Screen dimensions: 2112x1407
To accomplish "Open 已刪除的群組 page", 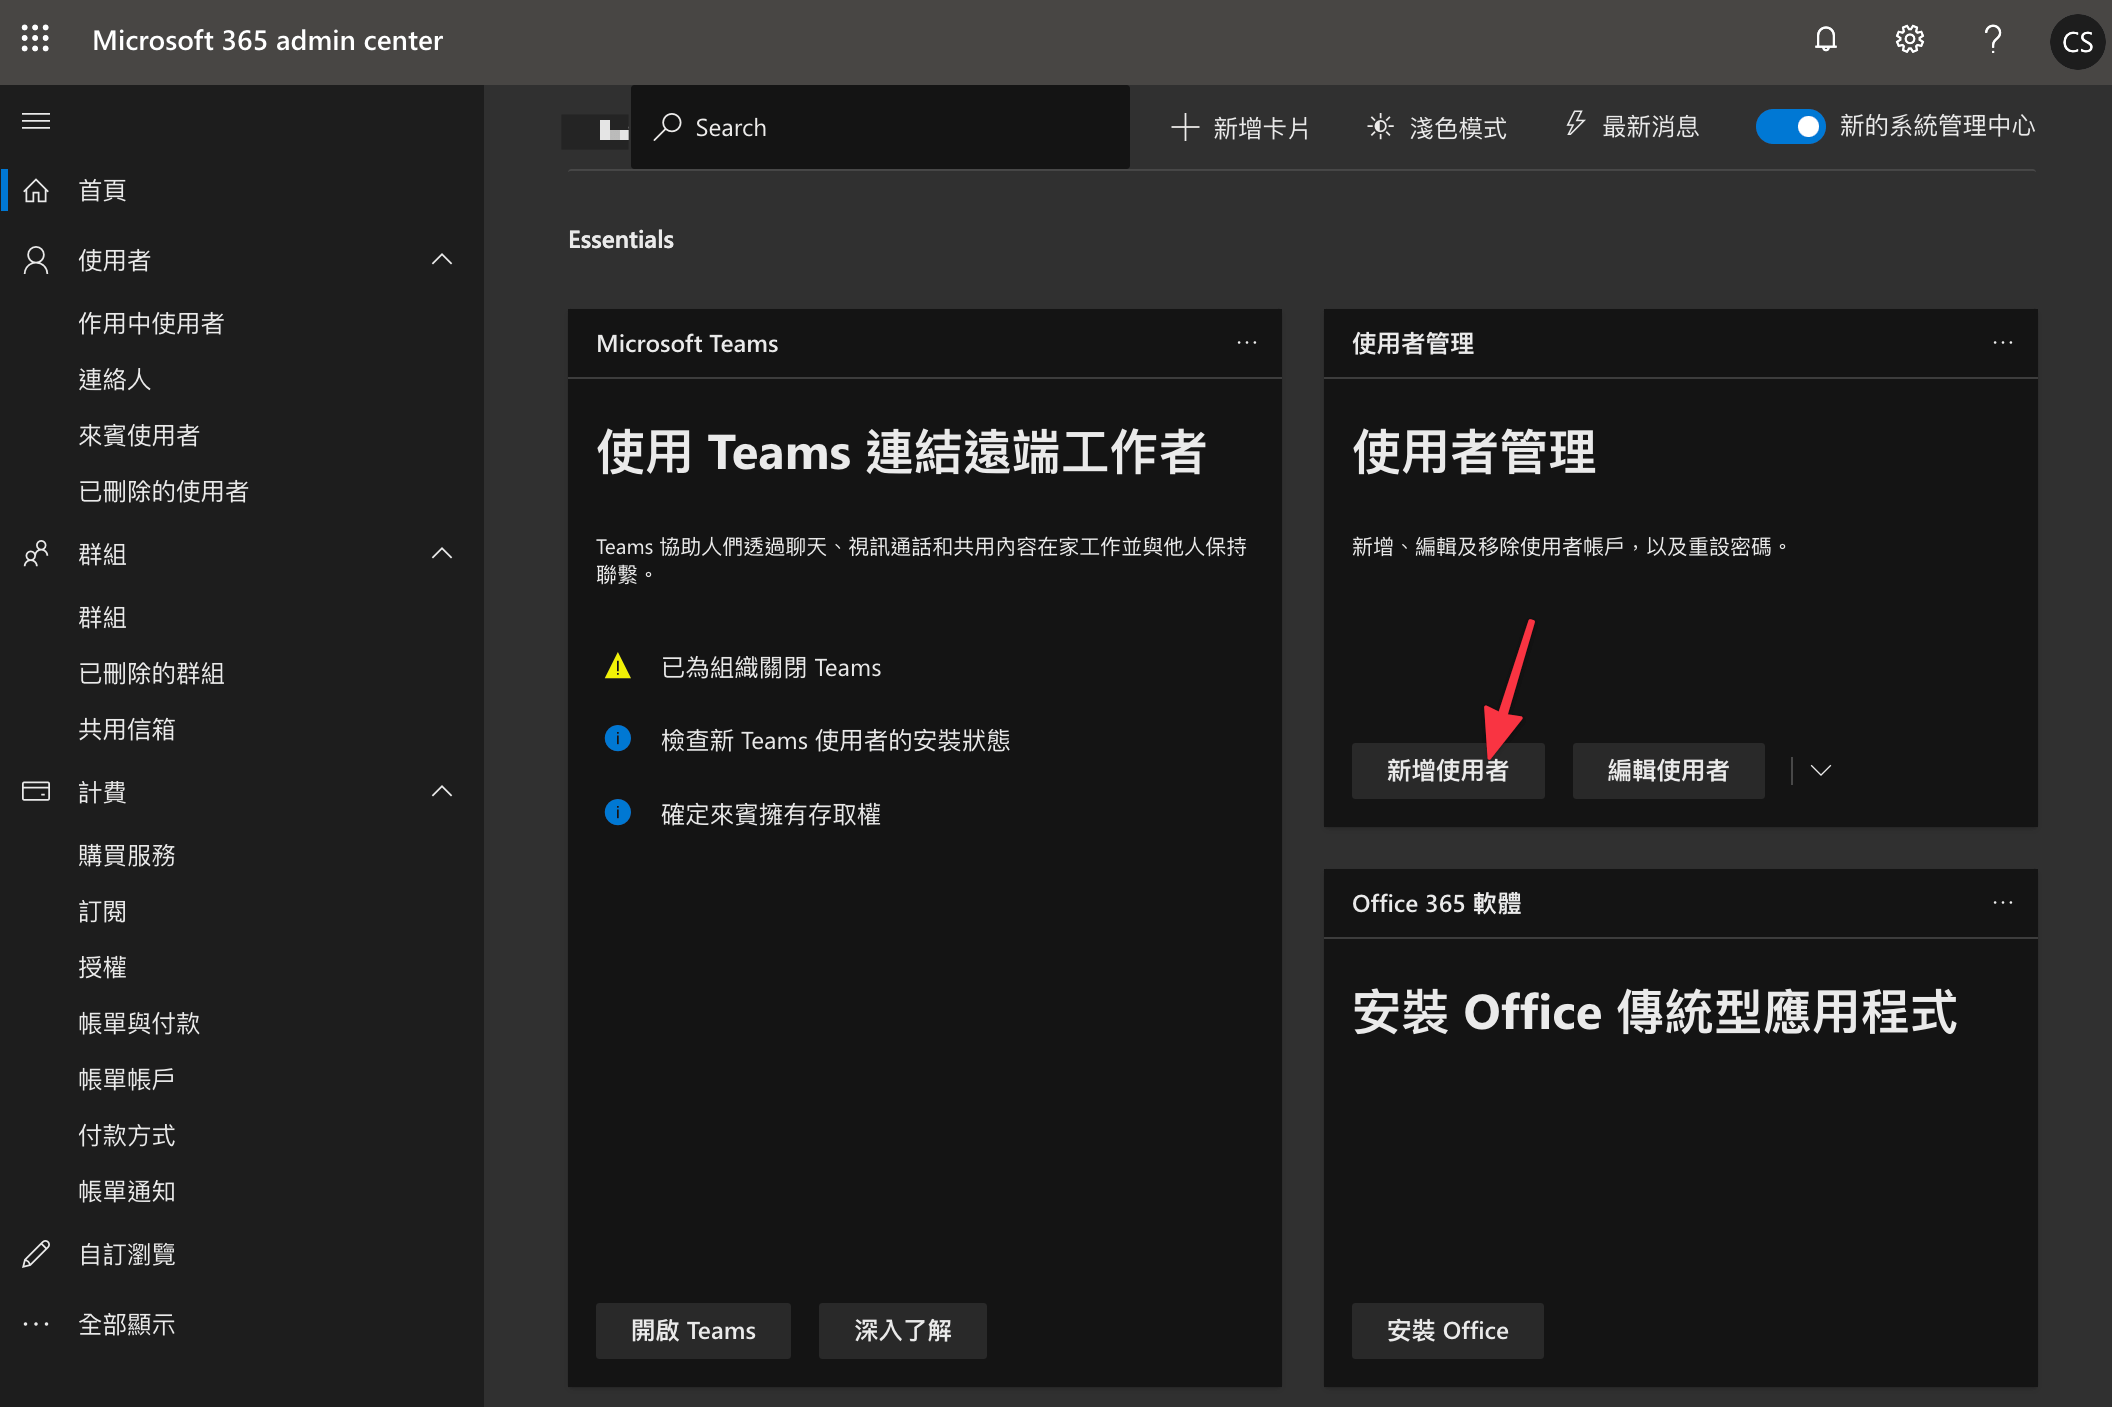I will (x=151, y=673).
